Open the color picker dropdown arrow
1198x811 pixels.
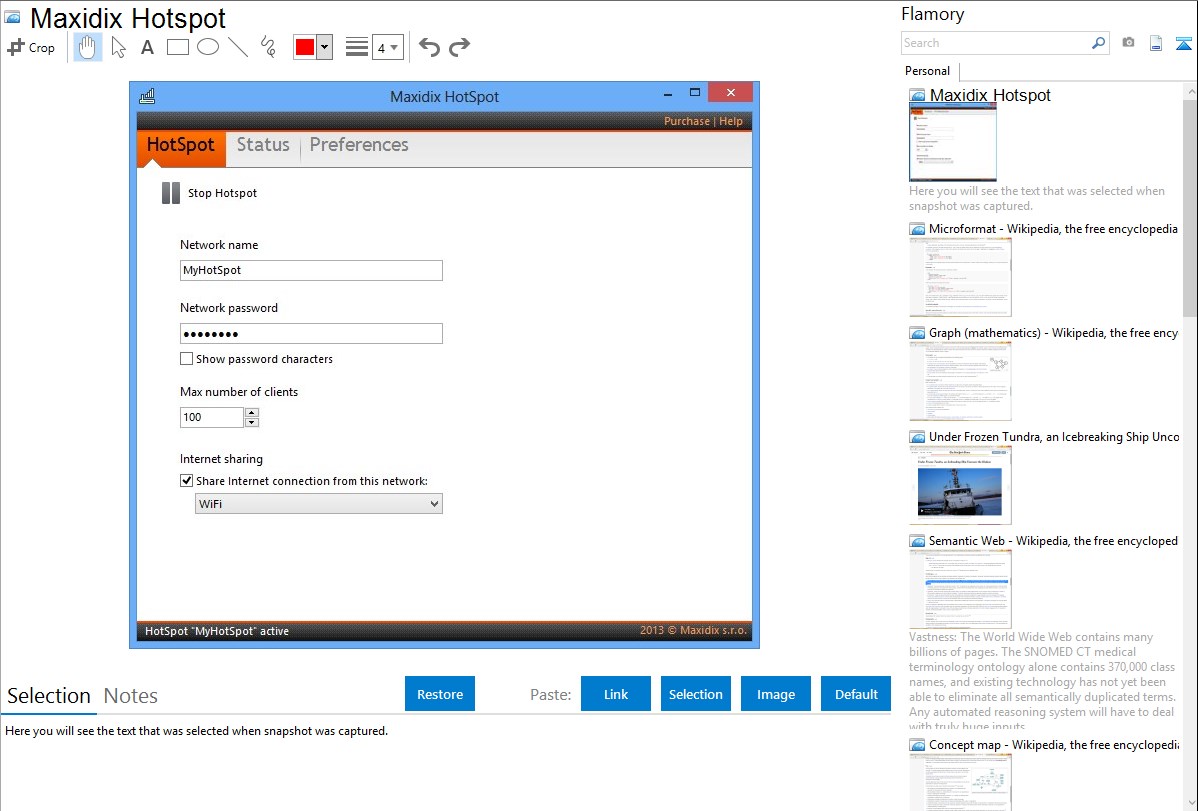(x=325, y=47)
